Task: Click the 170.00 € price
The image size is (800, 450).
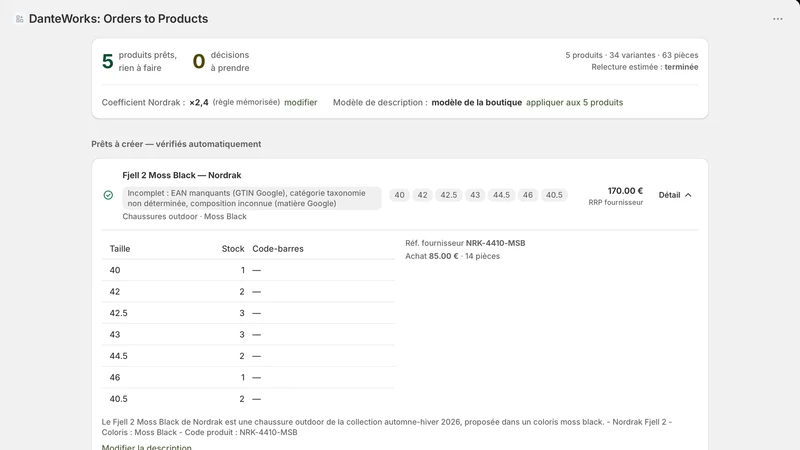Action: [x=625, y=191]
